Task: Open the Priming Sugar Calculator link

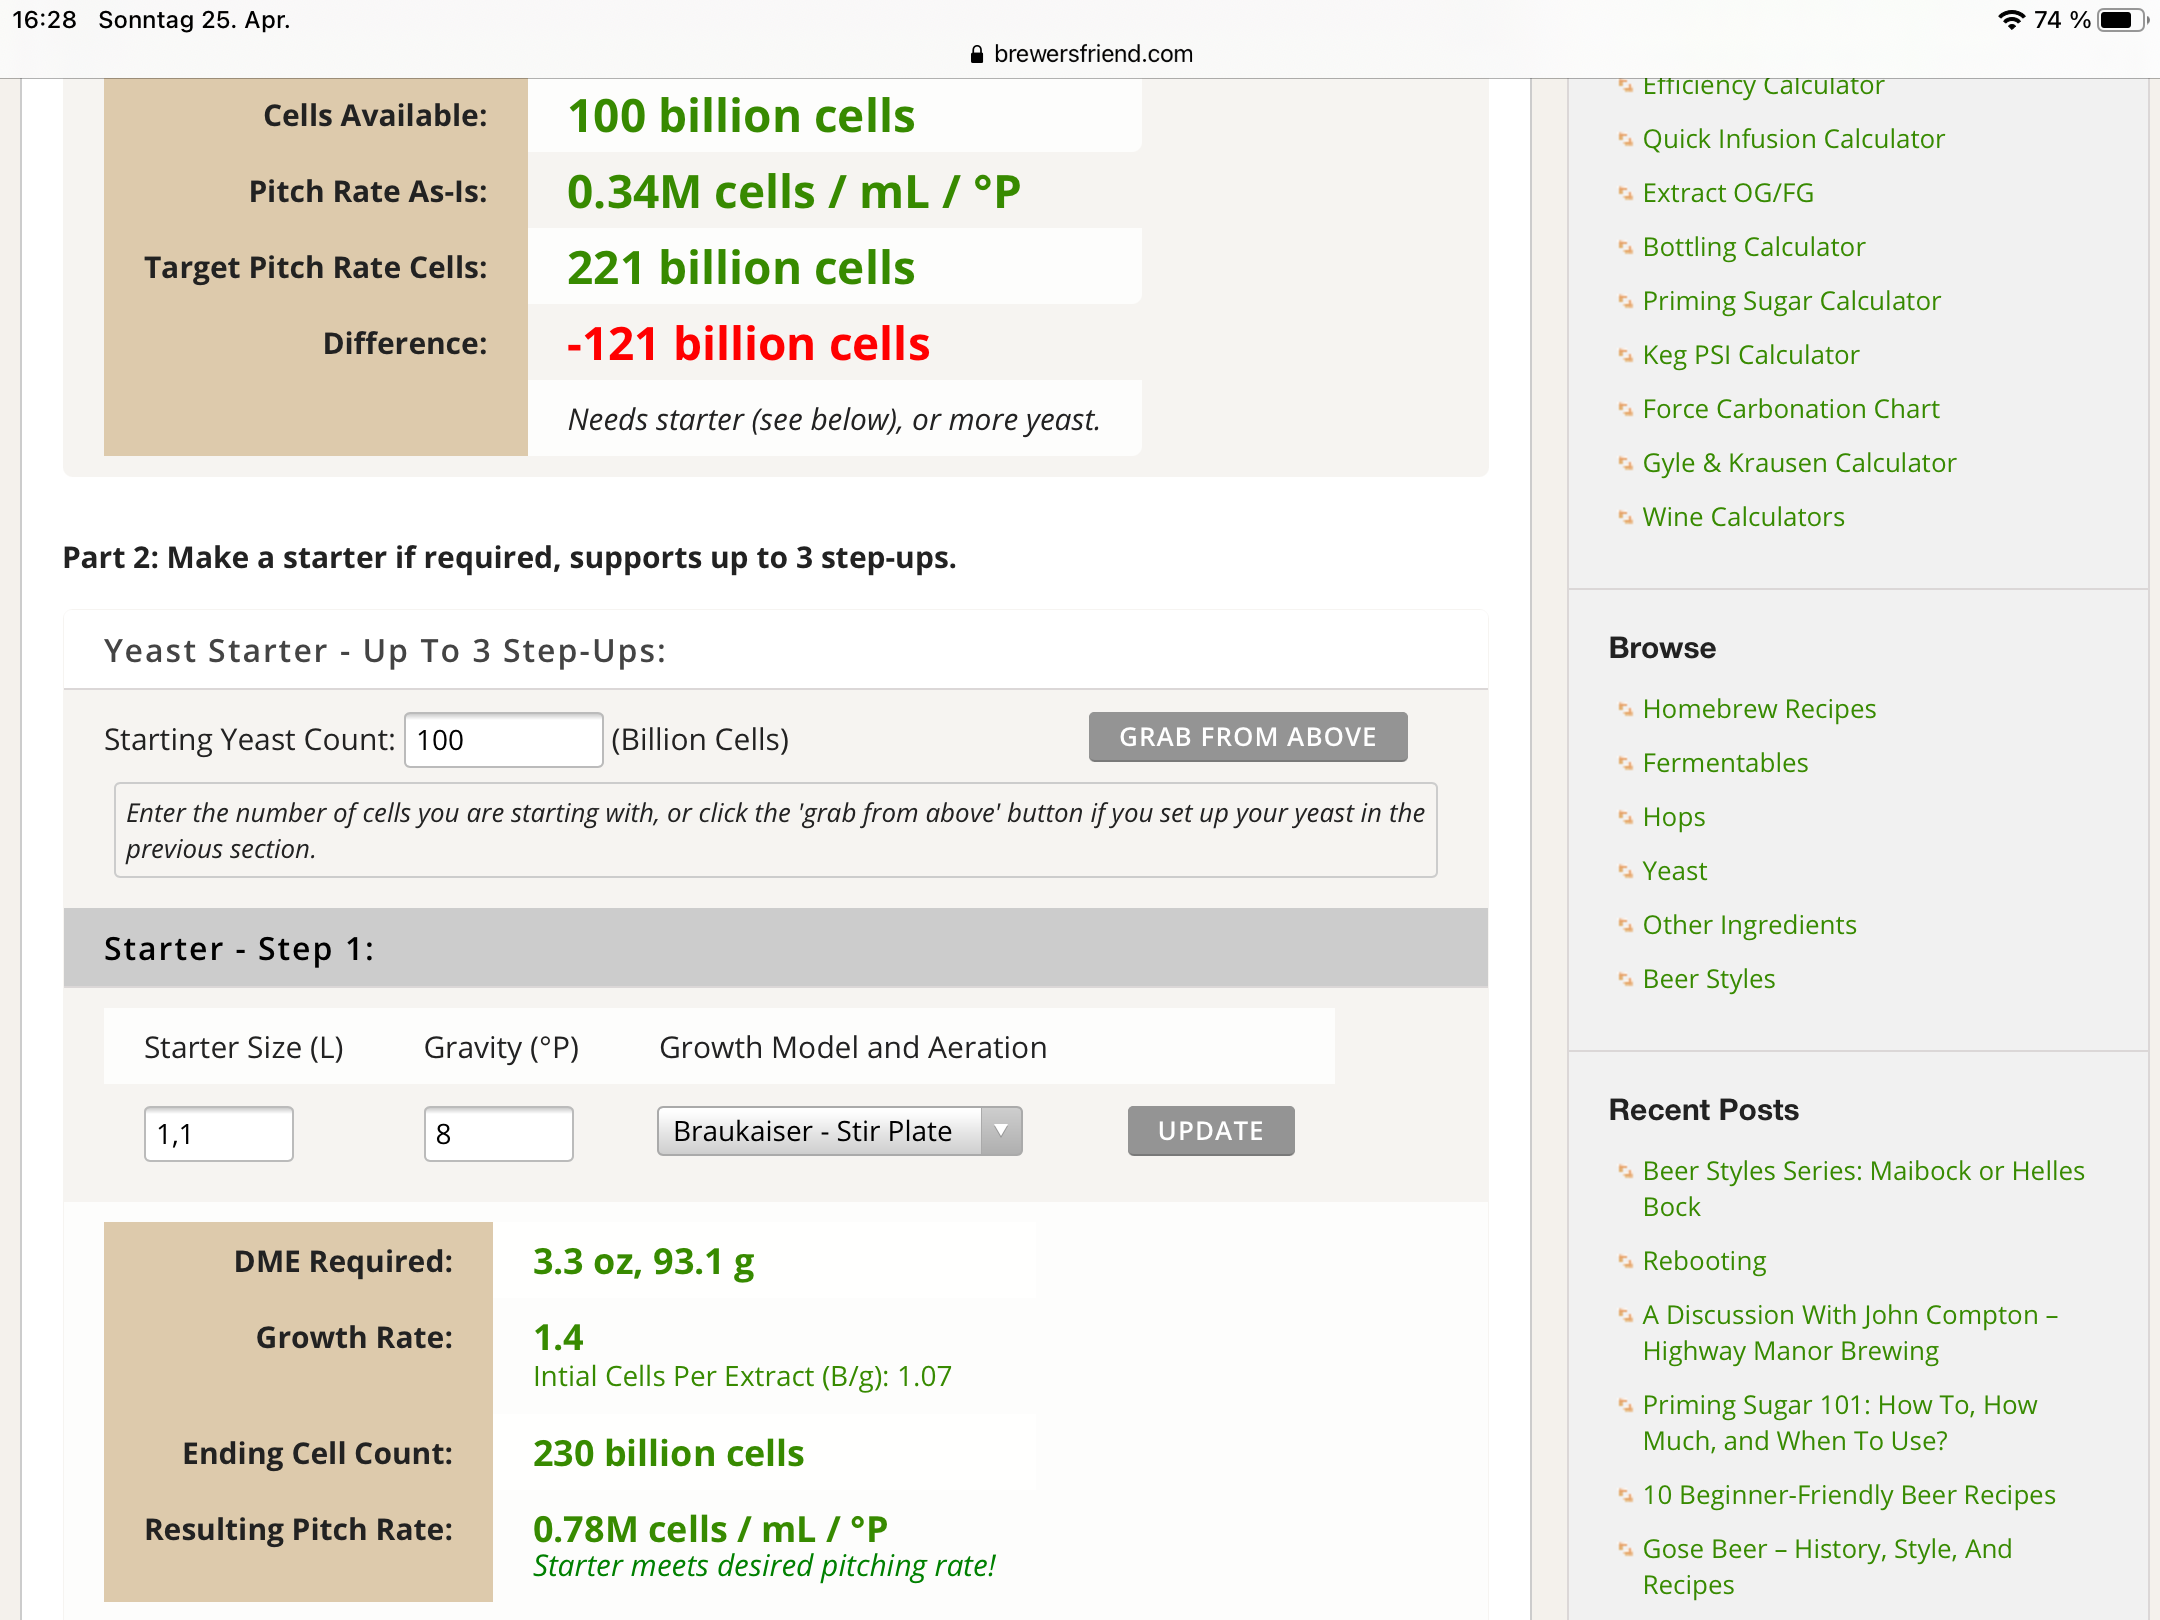Action: [1791, 301]
